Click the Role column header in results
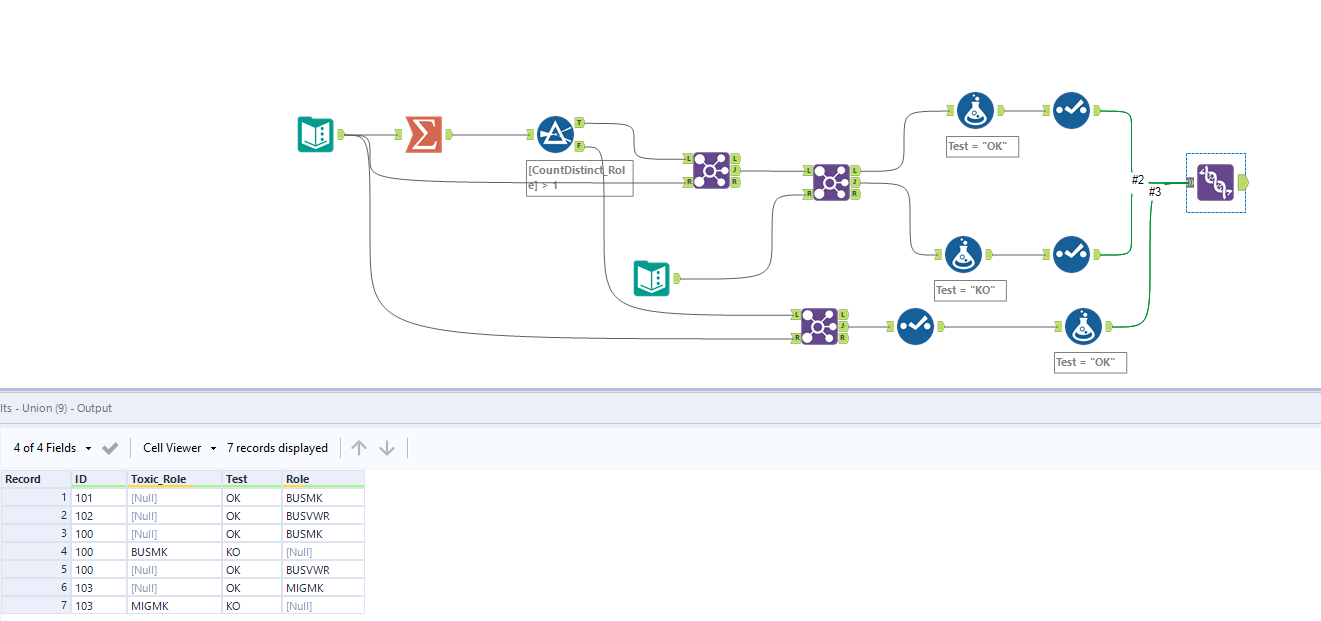Viewport: 1321px width, 621px height. click(294, 478)
